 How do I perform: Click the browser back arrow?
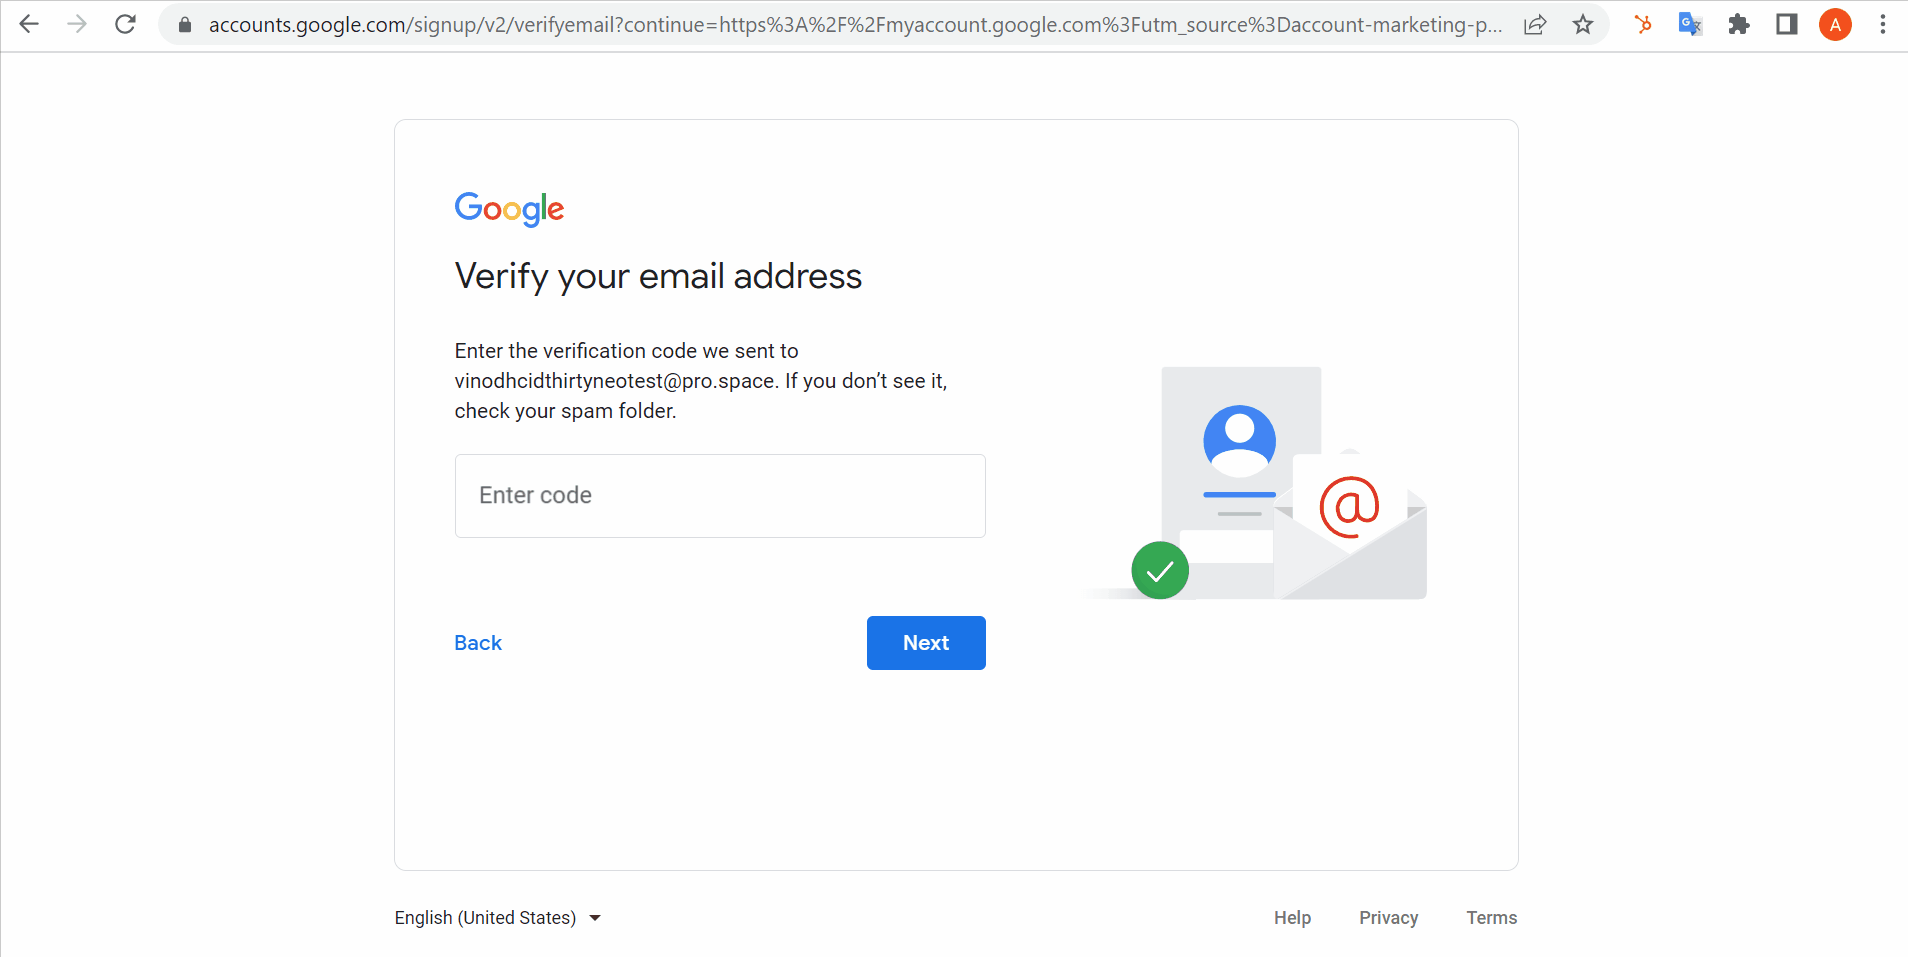29,24
